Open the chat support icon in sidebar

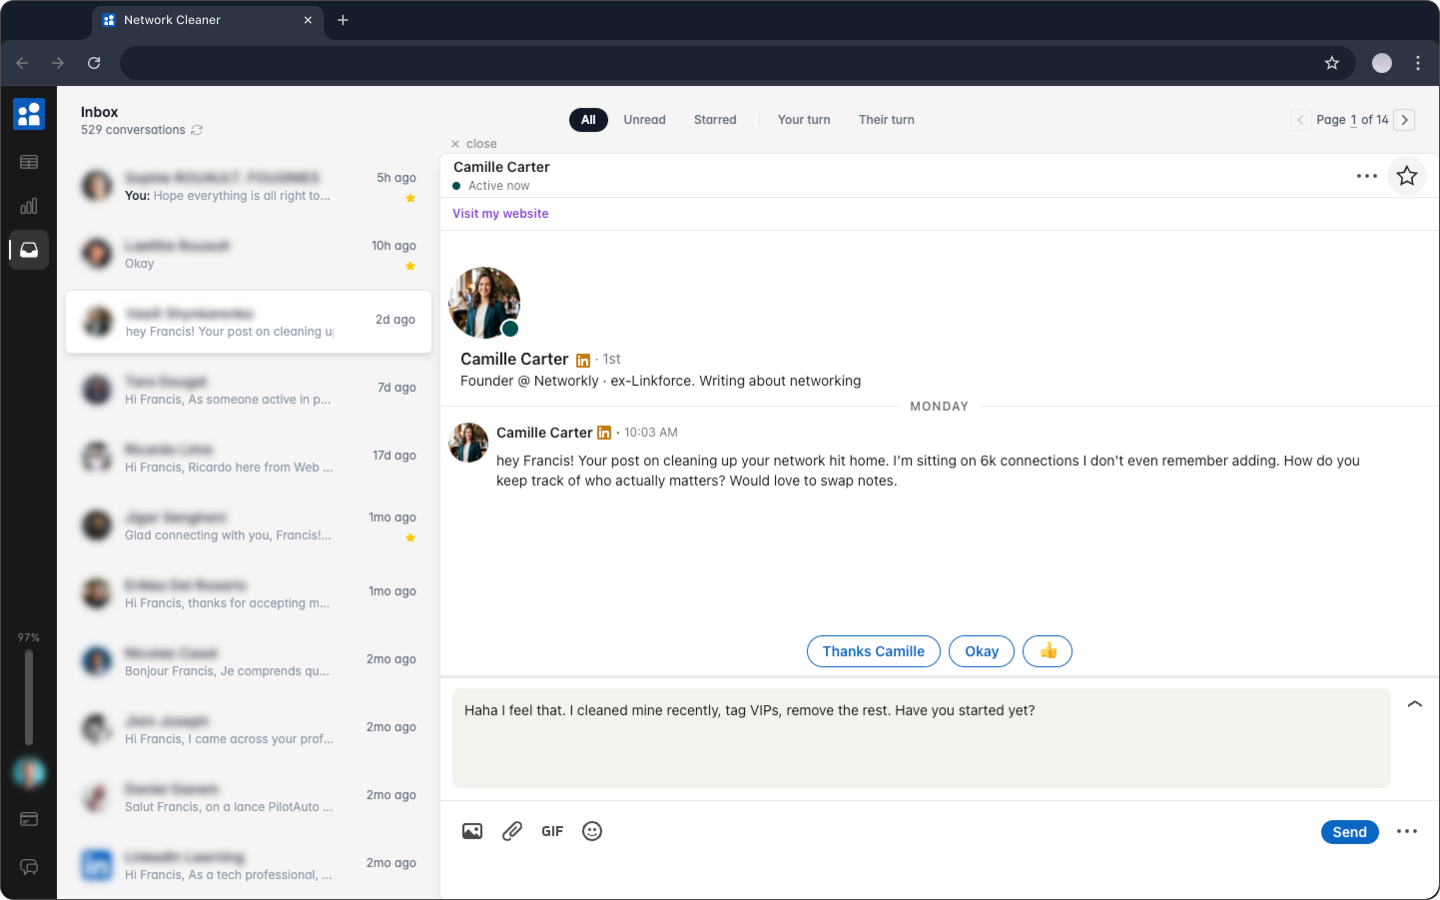click(x=29, y=867)
